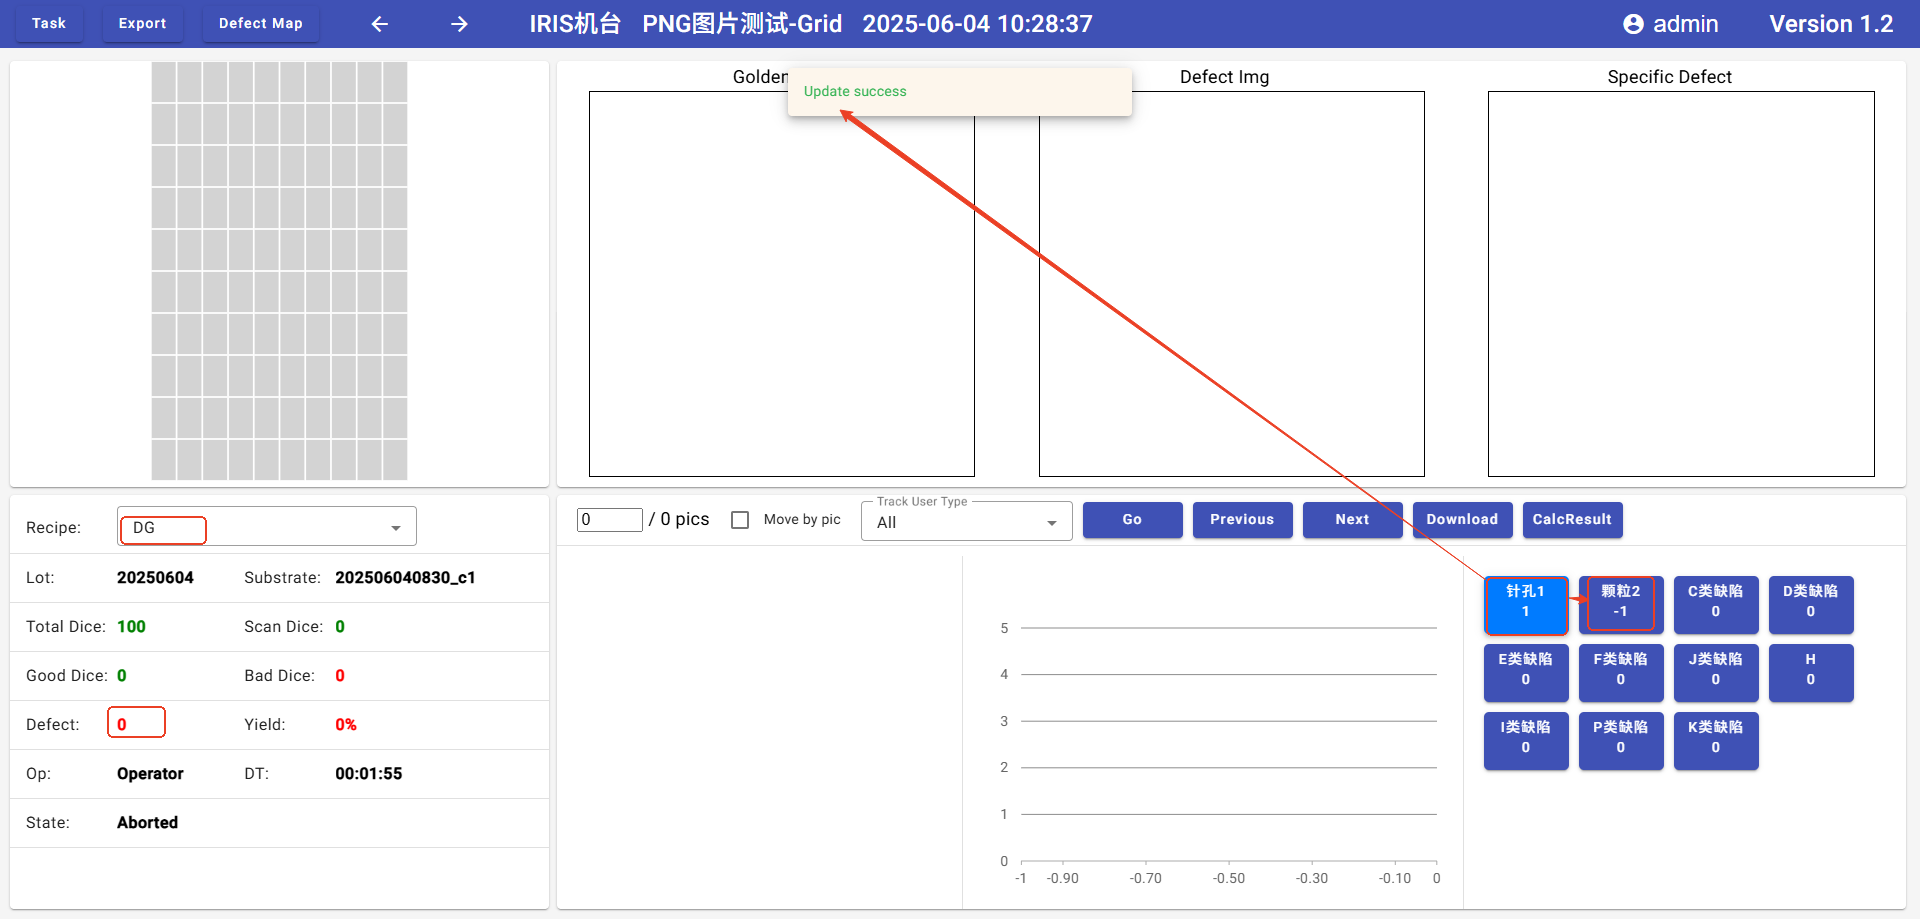The image size is (1920, 919).
Task: Click the Specific Defect image panel
Action: pos(1681,284)
